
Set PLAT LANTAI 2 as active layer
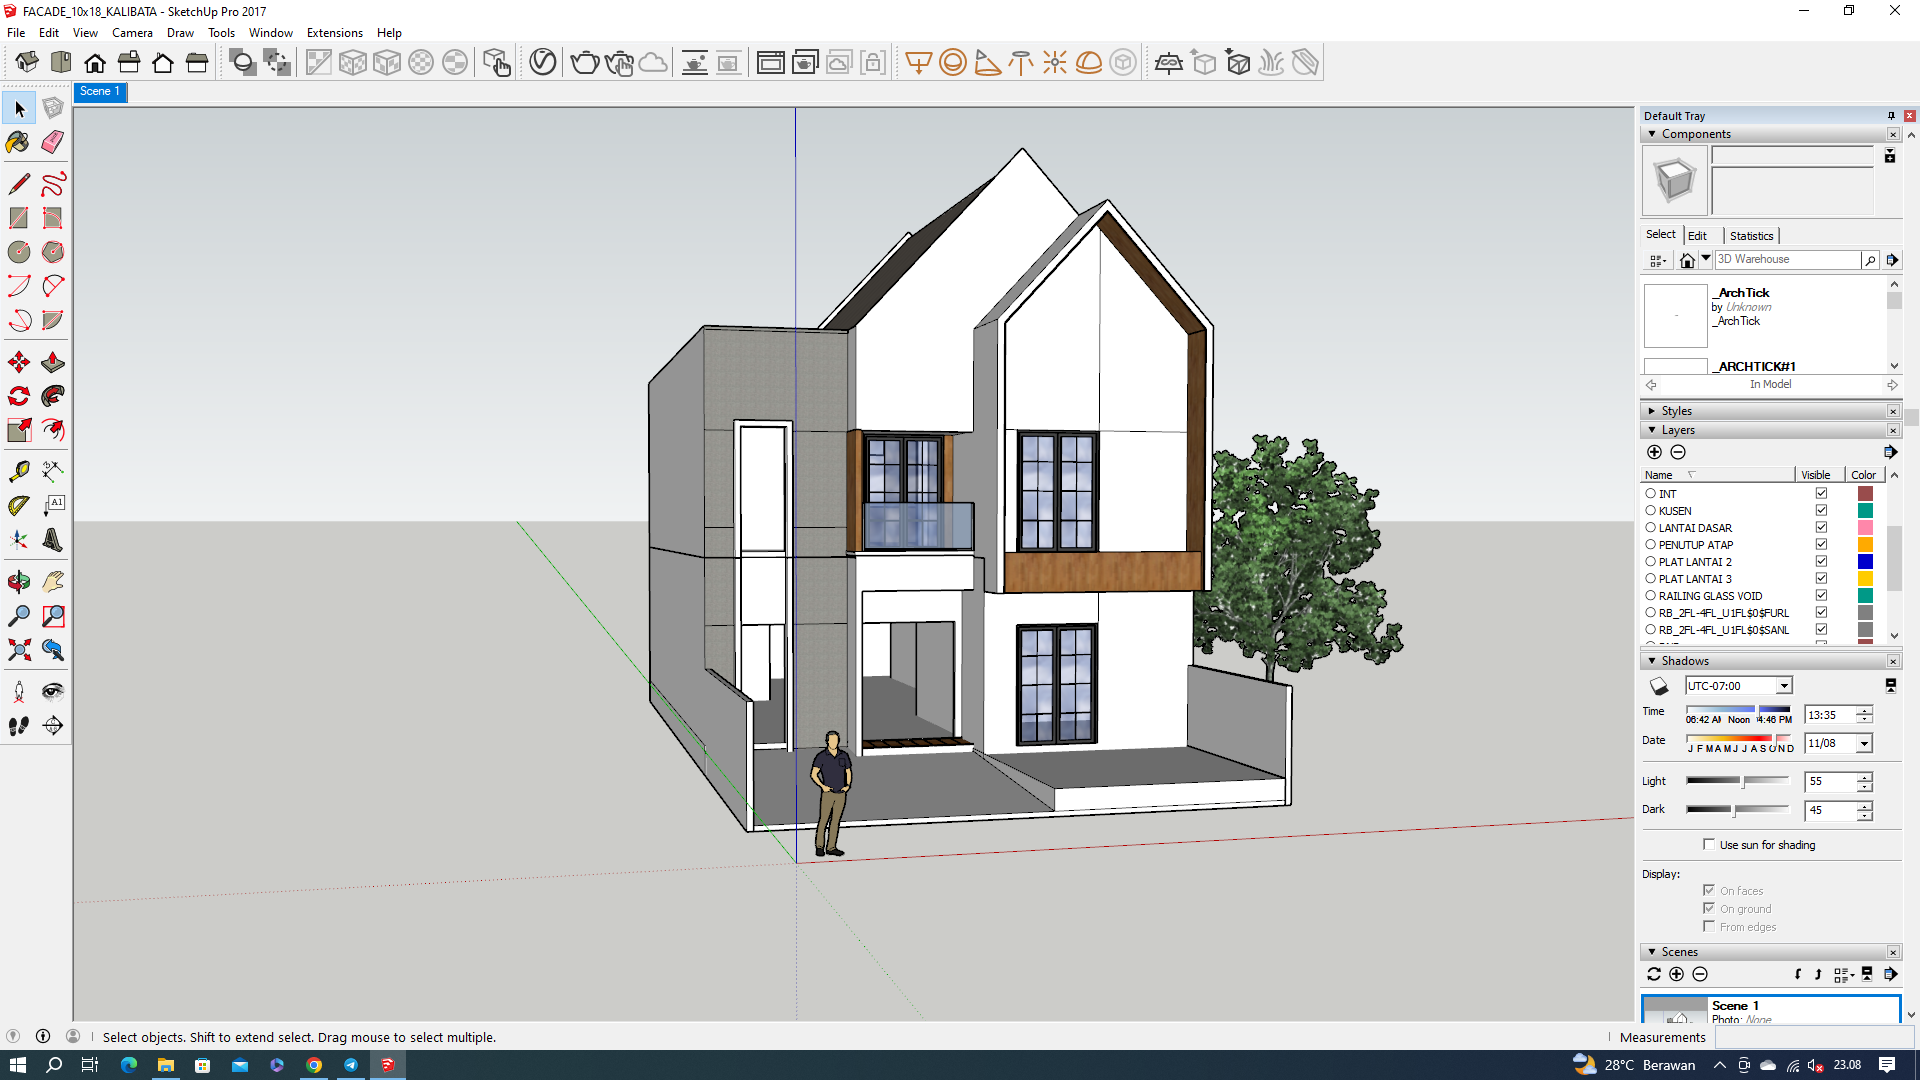pyautogui.click(x=1650, y=562)
